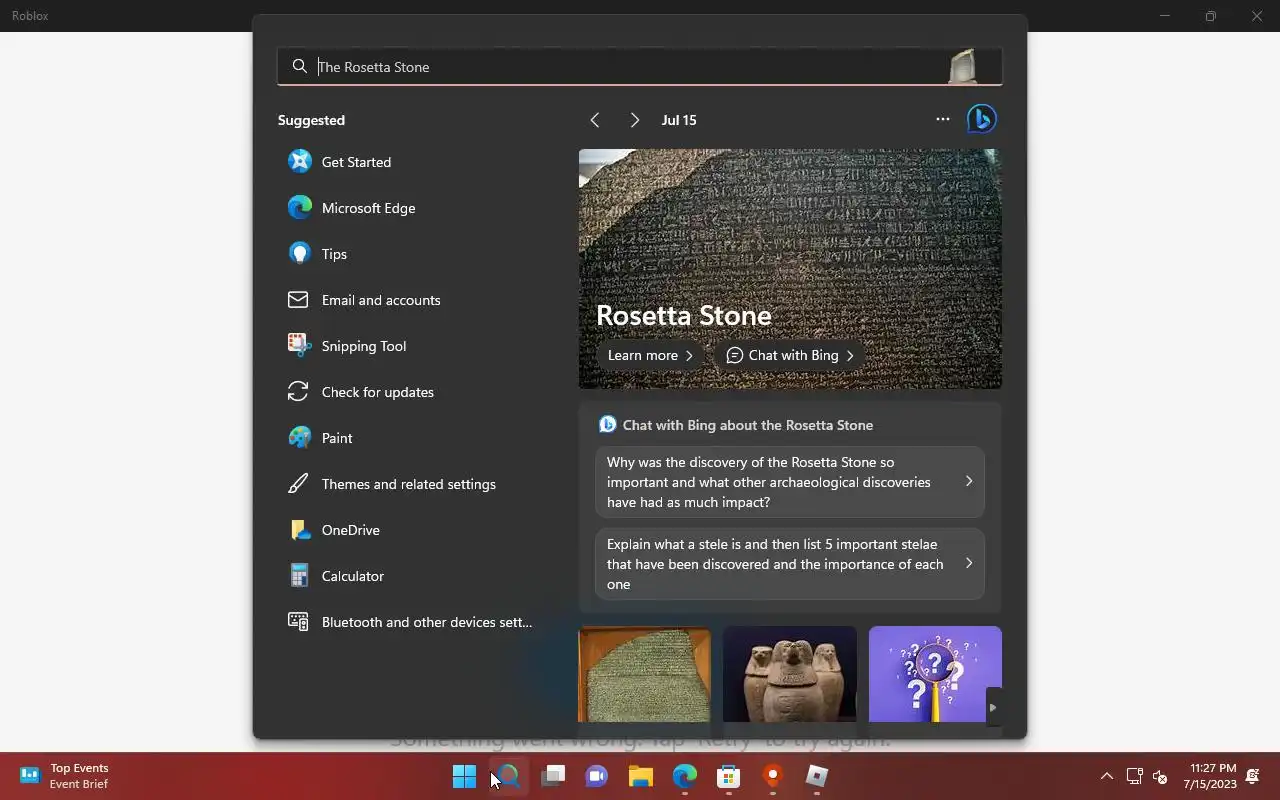Open the notification center bell icon
The image size is (1280, 800).
pyautogui.click(x=1253, y=776)
